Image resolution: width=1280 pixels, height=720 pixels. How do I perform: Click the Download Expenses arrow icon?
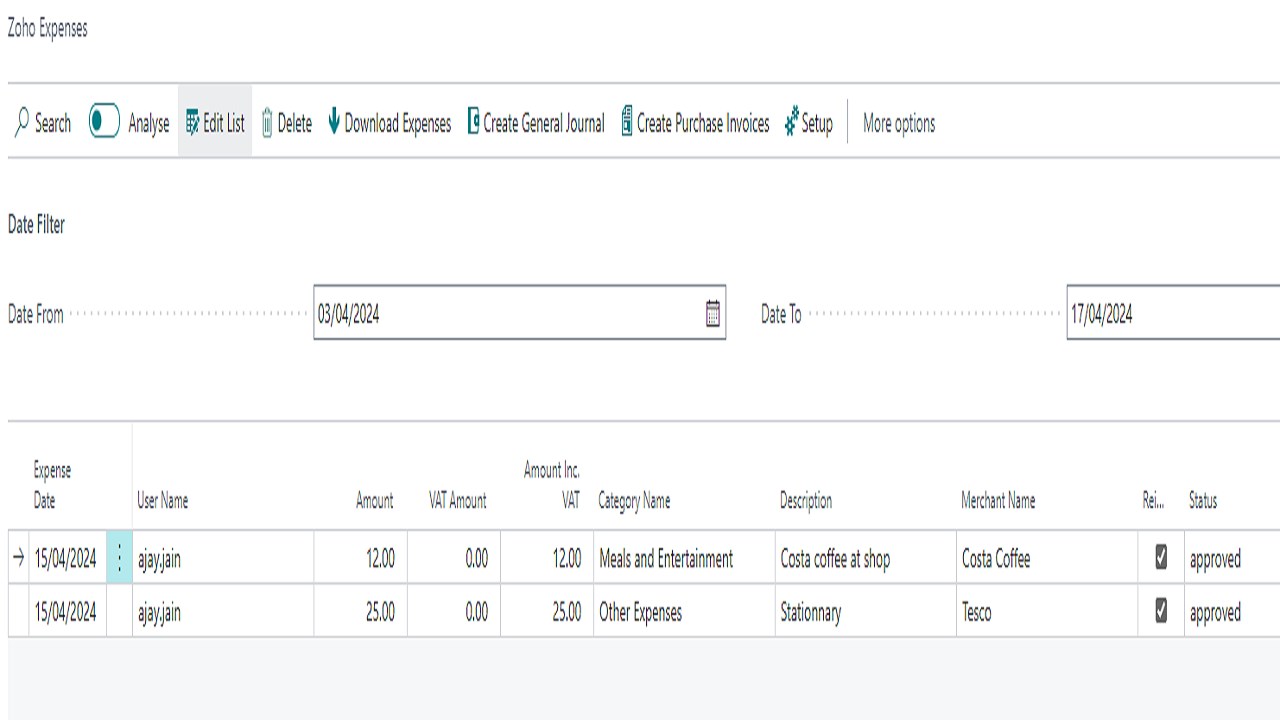[x=334, y=122]
